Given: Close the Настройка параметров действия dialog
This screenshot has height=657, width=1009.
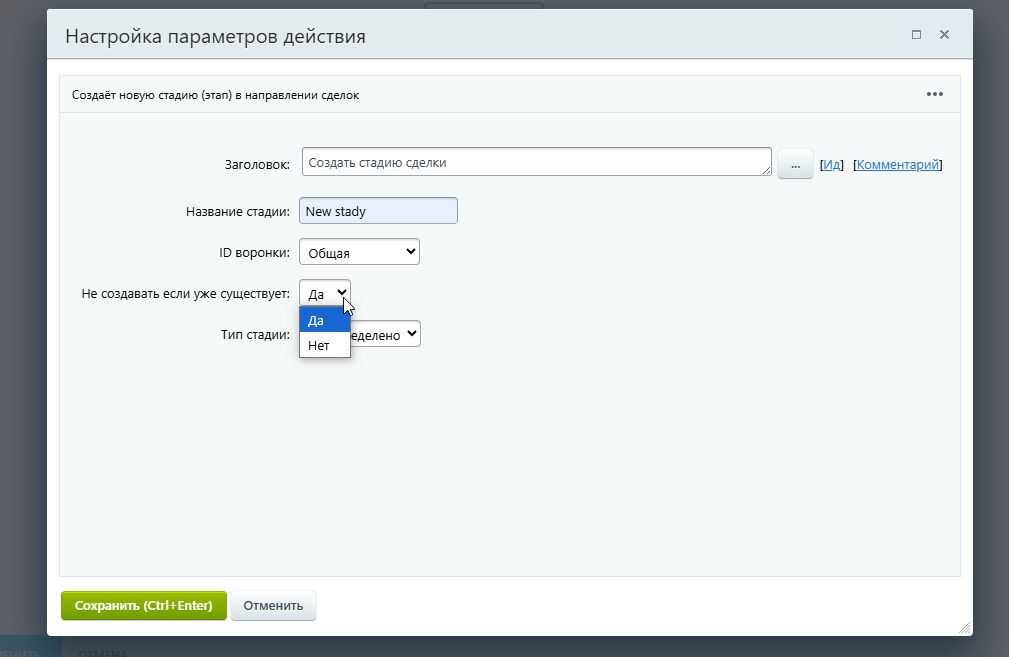Looking at the screenshot, I should point(944,34).
